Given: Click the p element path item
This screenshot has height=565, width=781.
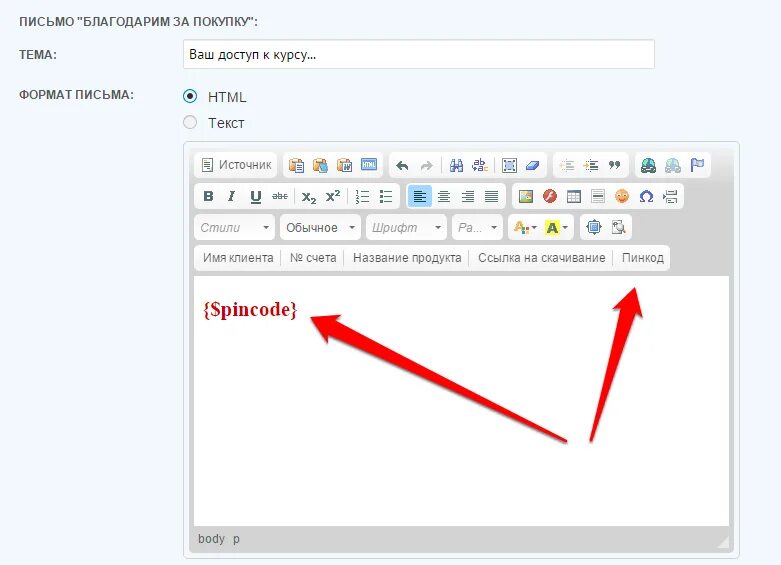Looking at the screenshot, I should pyautogui.click(x=236, y=539).
